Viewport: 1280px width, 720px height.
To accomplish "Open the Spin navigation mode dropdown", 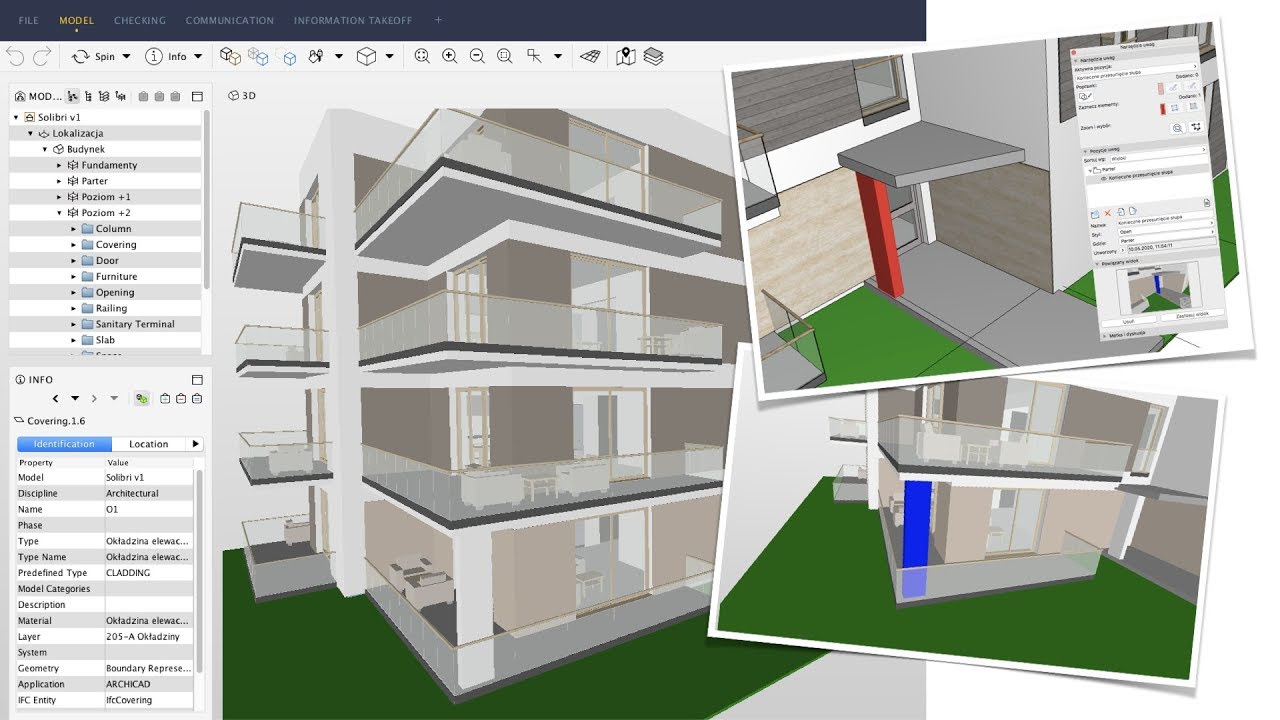I will coord(126,57).
